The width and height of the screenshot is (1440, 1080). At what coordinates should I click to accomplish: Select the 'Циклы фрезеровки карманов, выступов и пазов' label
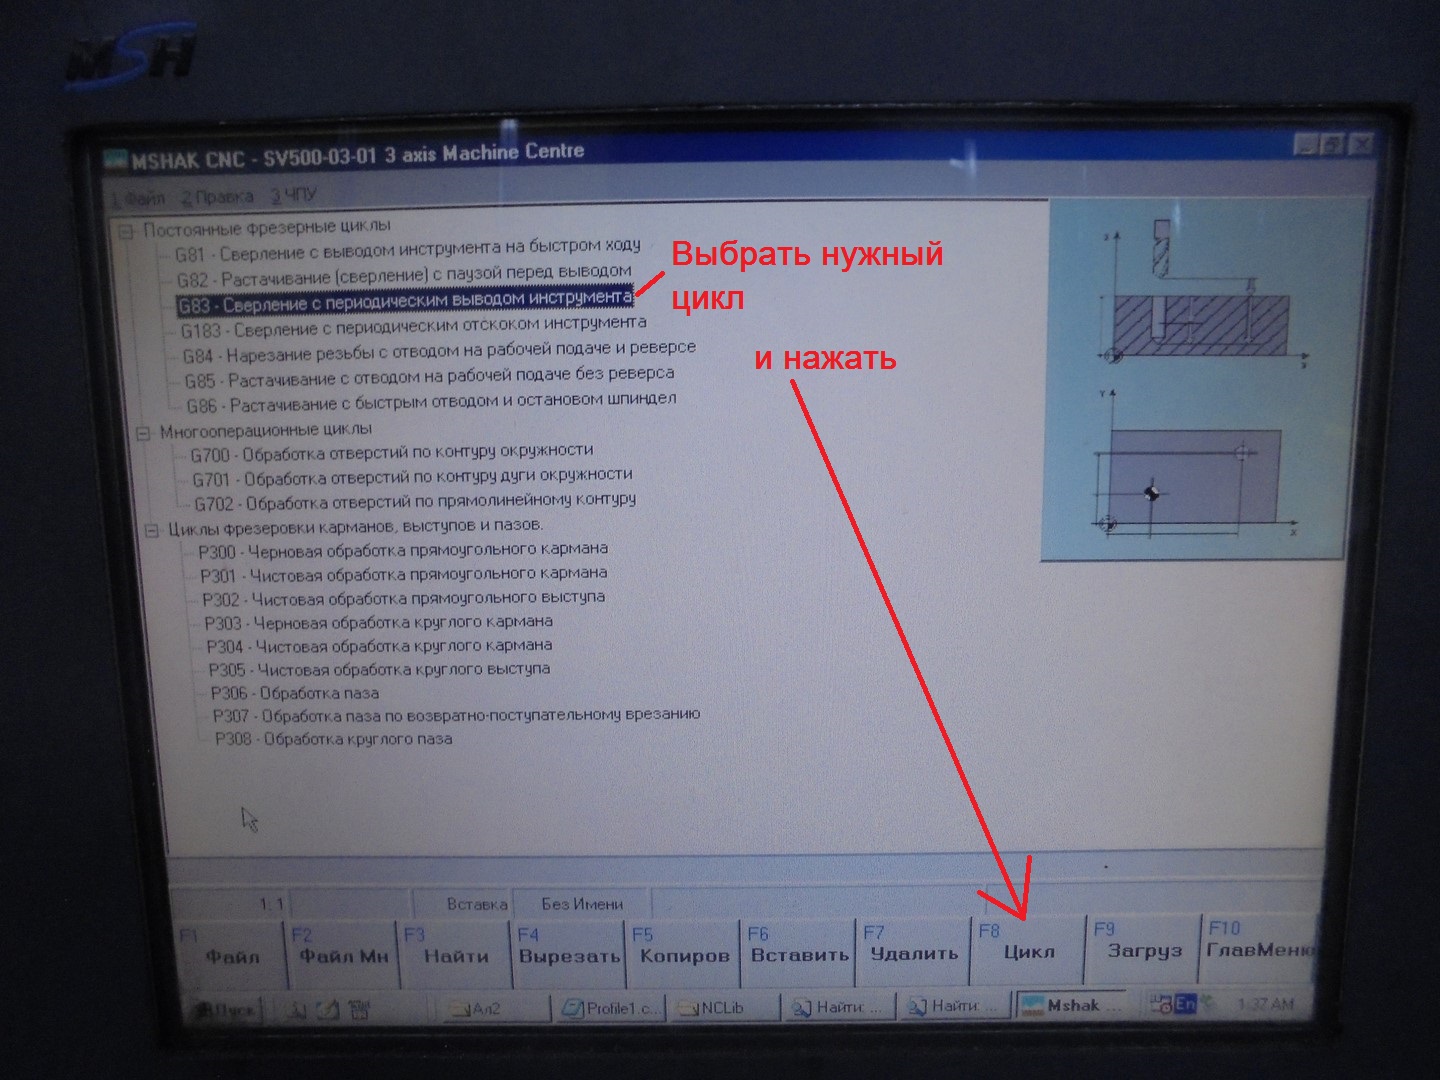click(x=356, y=526)
